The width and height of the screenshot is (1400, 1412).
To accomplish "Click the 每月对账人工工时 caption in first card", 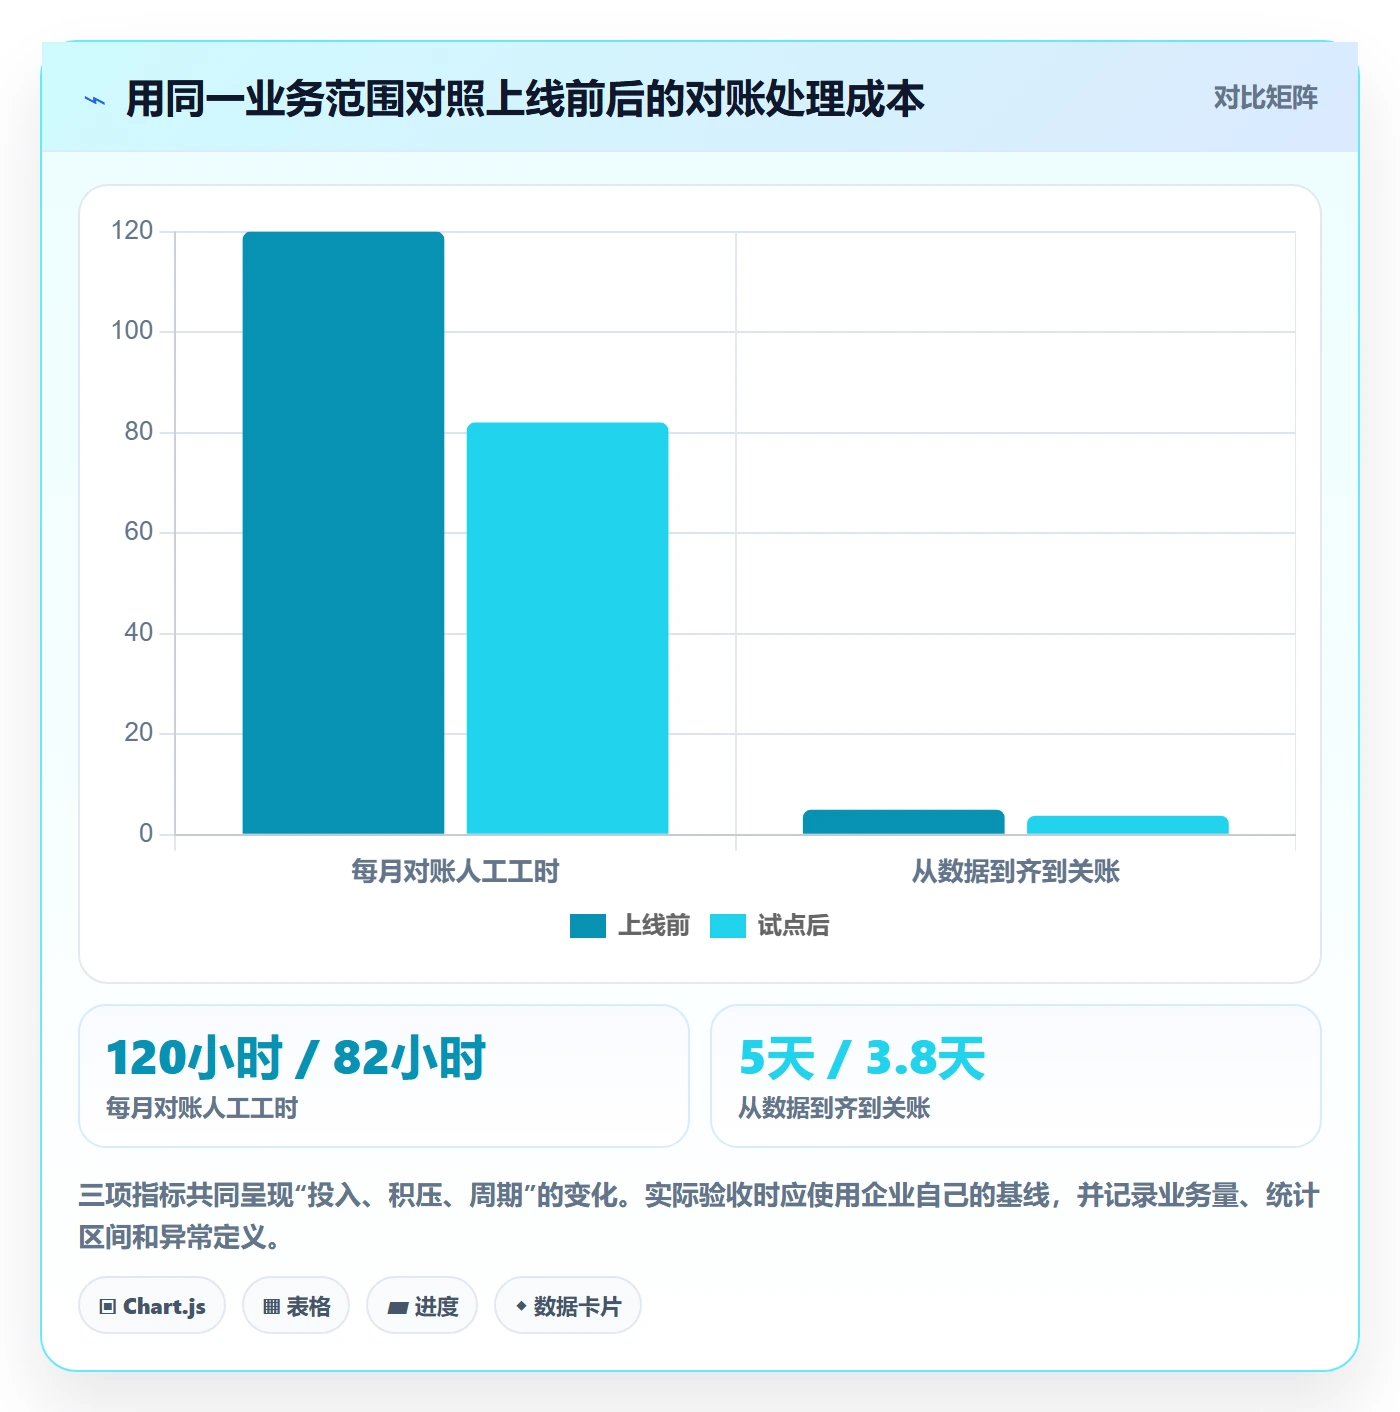I will [x=202, y=1108].
